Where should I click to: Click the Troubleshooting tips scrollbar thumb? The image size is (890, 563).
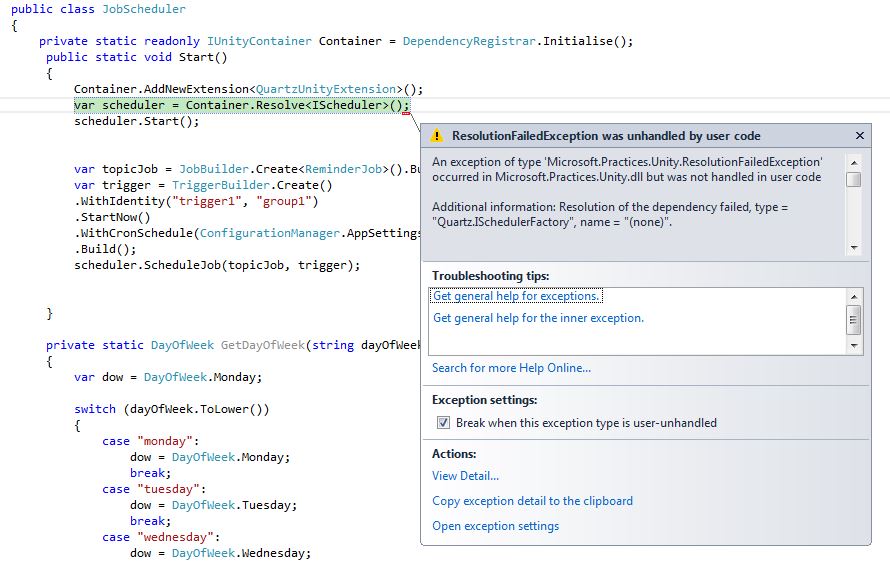click(853, 320)
